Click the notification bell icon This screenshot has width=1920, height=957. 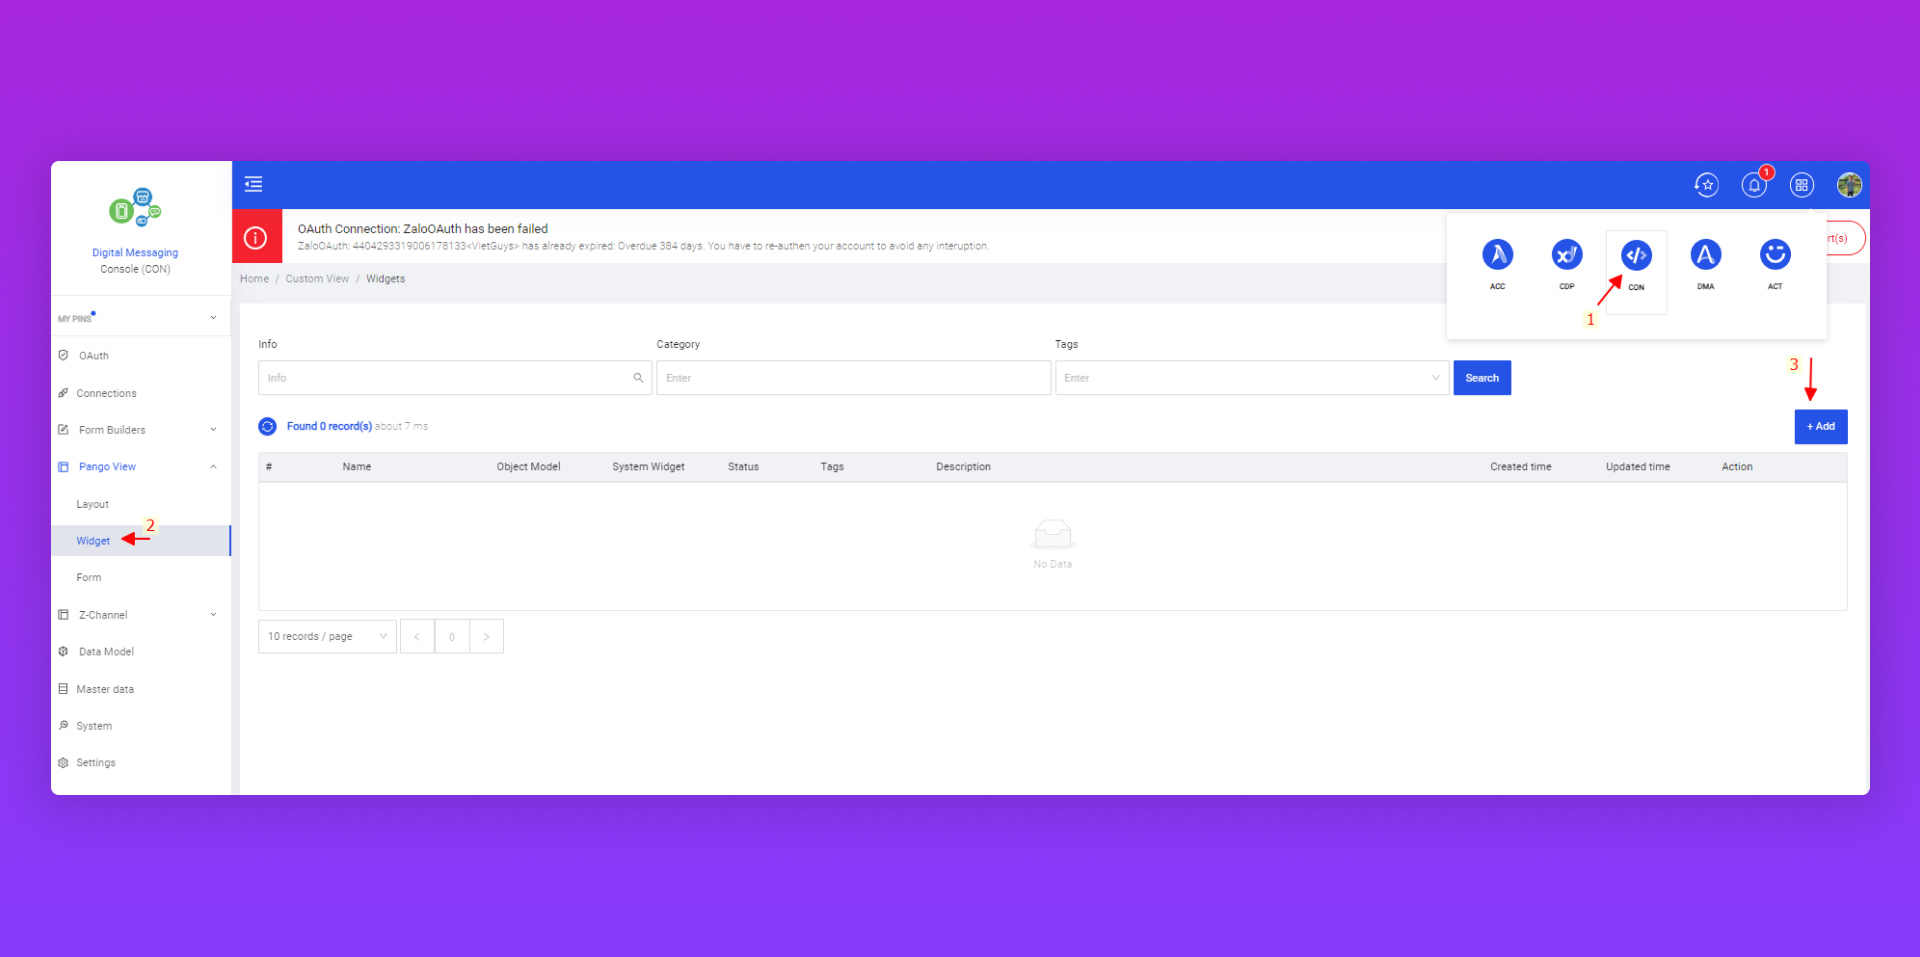1754,185
